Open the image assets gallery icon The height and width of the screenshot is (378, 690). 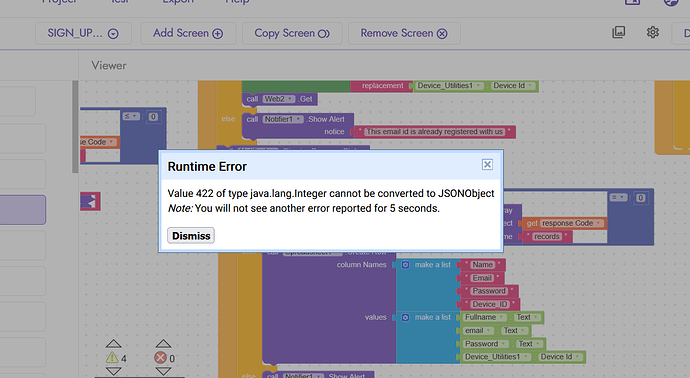click(x=619, y=32)
